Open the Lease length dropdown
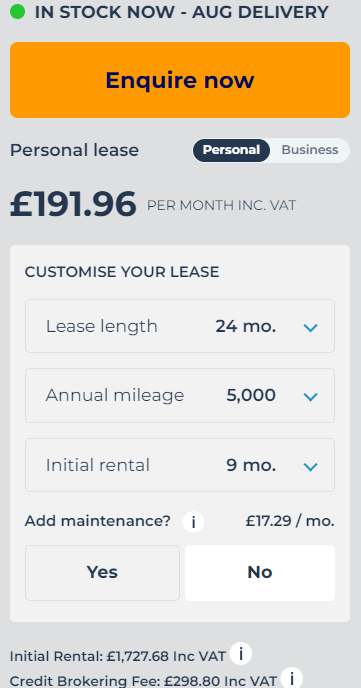The image size is (361, 688). (180, 326)
